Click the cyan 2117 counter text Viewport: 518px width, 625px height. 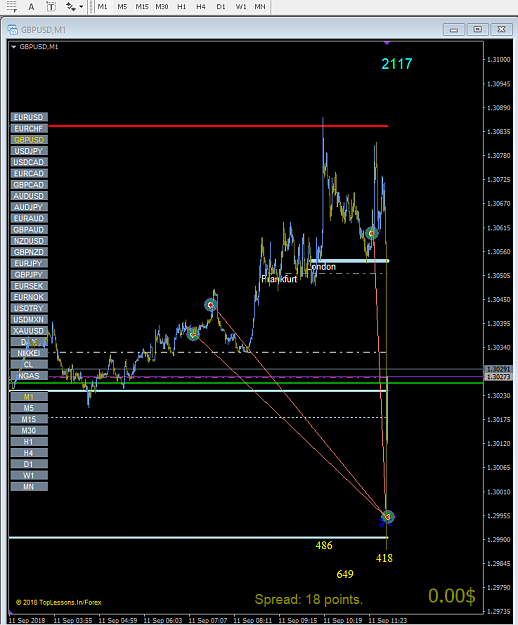point(397,64)
